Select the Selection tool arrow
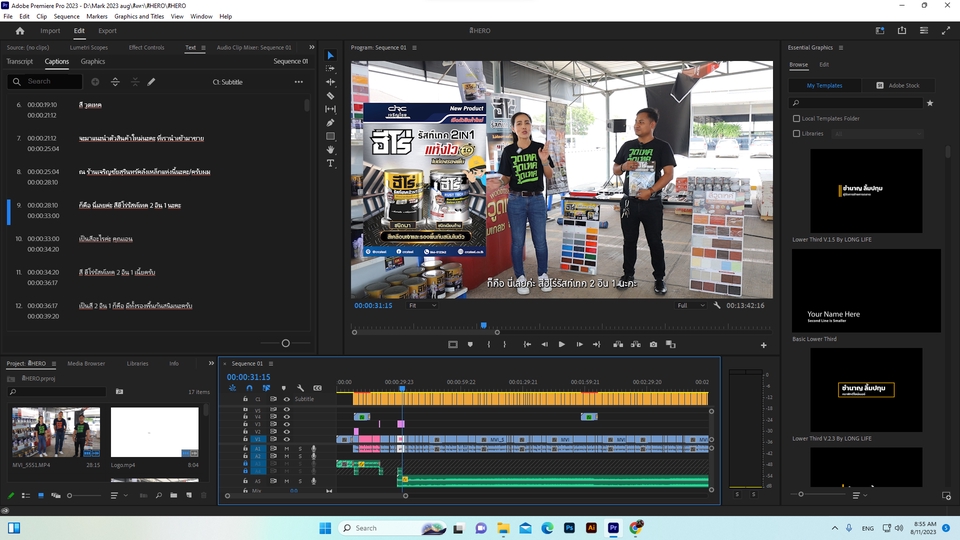960x540 pixels. pyautogui.click(x=331, y=55)
